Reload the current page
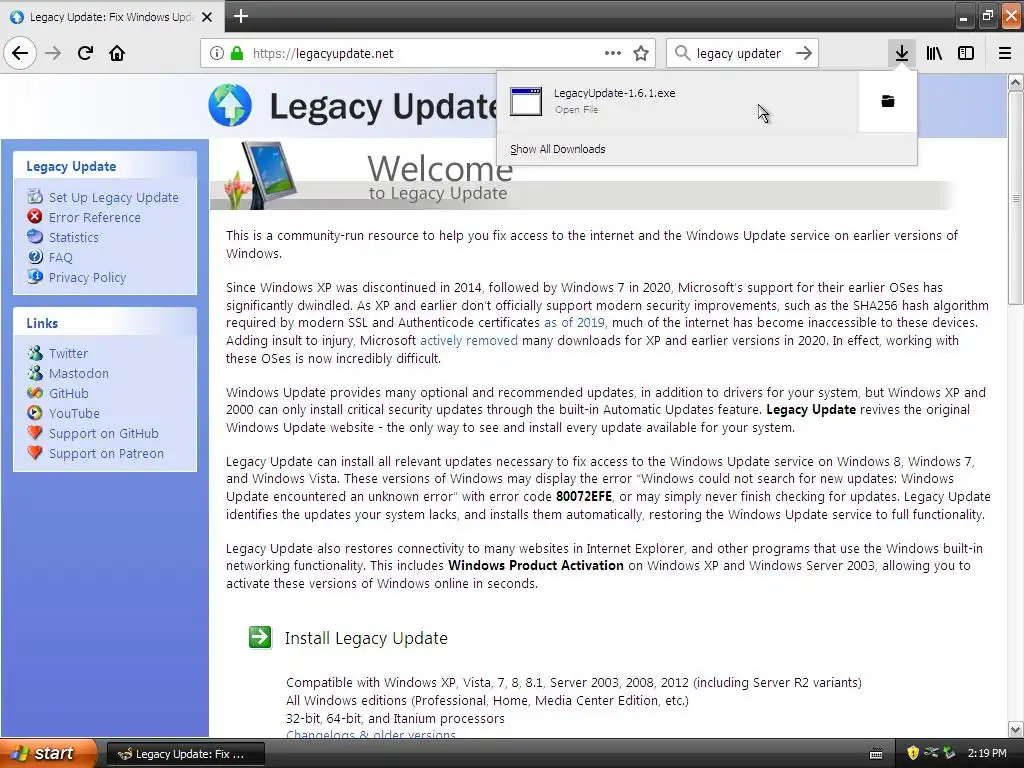 click(85, 53)
